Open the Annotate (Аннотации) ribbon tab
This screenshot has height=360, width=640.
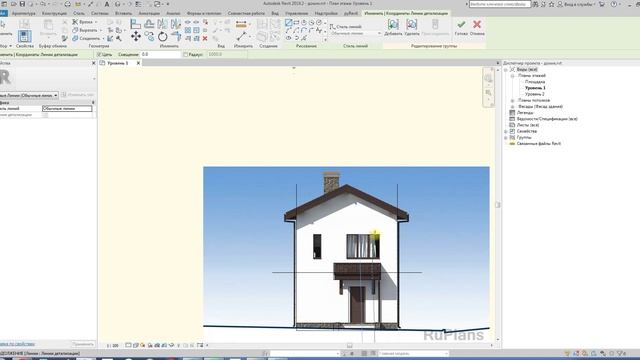149,13
